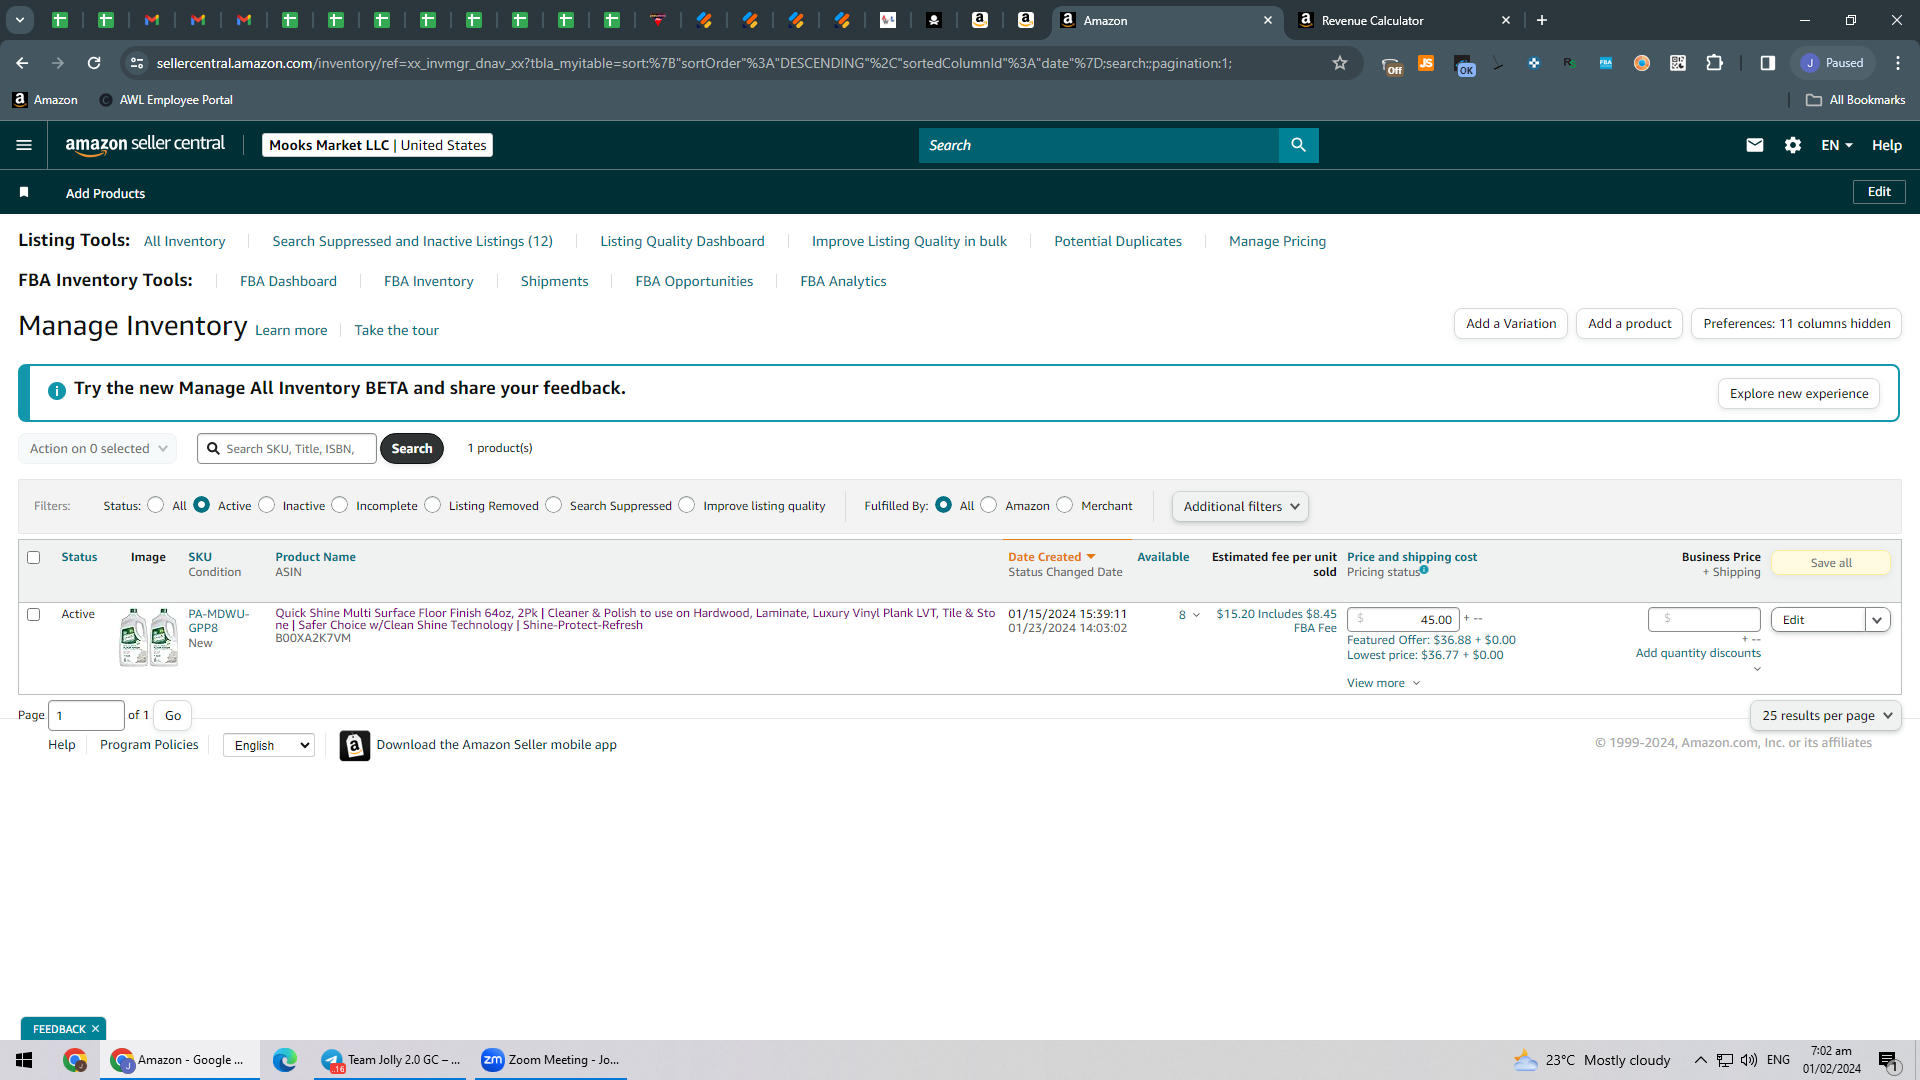Open the settings gear icon
1920x1080 pixels.
[1793, 145]
